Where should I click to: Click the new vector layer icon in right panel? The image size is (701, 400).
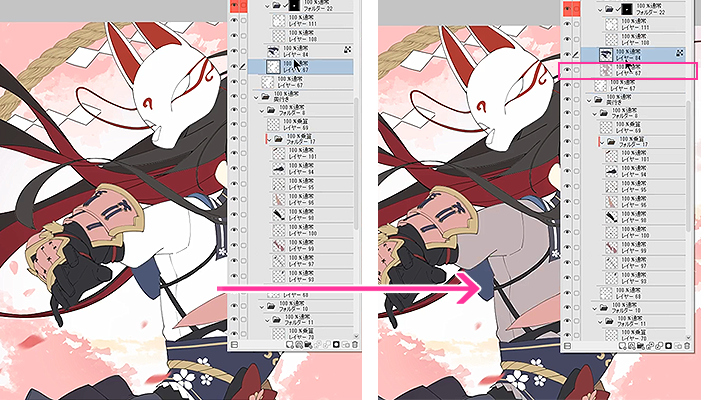click(x=632, y=346)
